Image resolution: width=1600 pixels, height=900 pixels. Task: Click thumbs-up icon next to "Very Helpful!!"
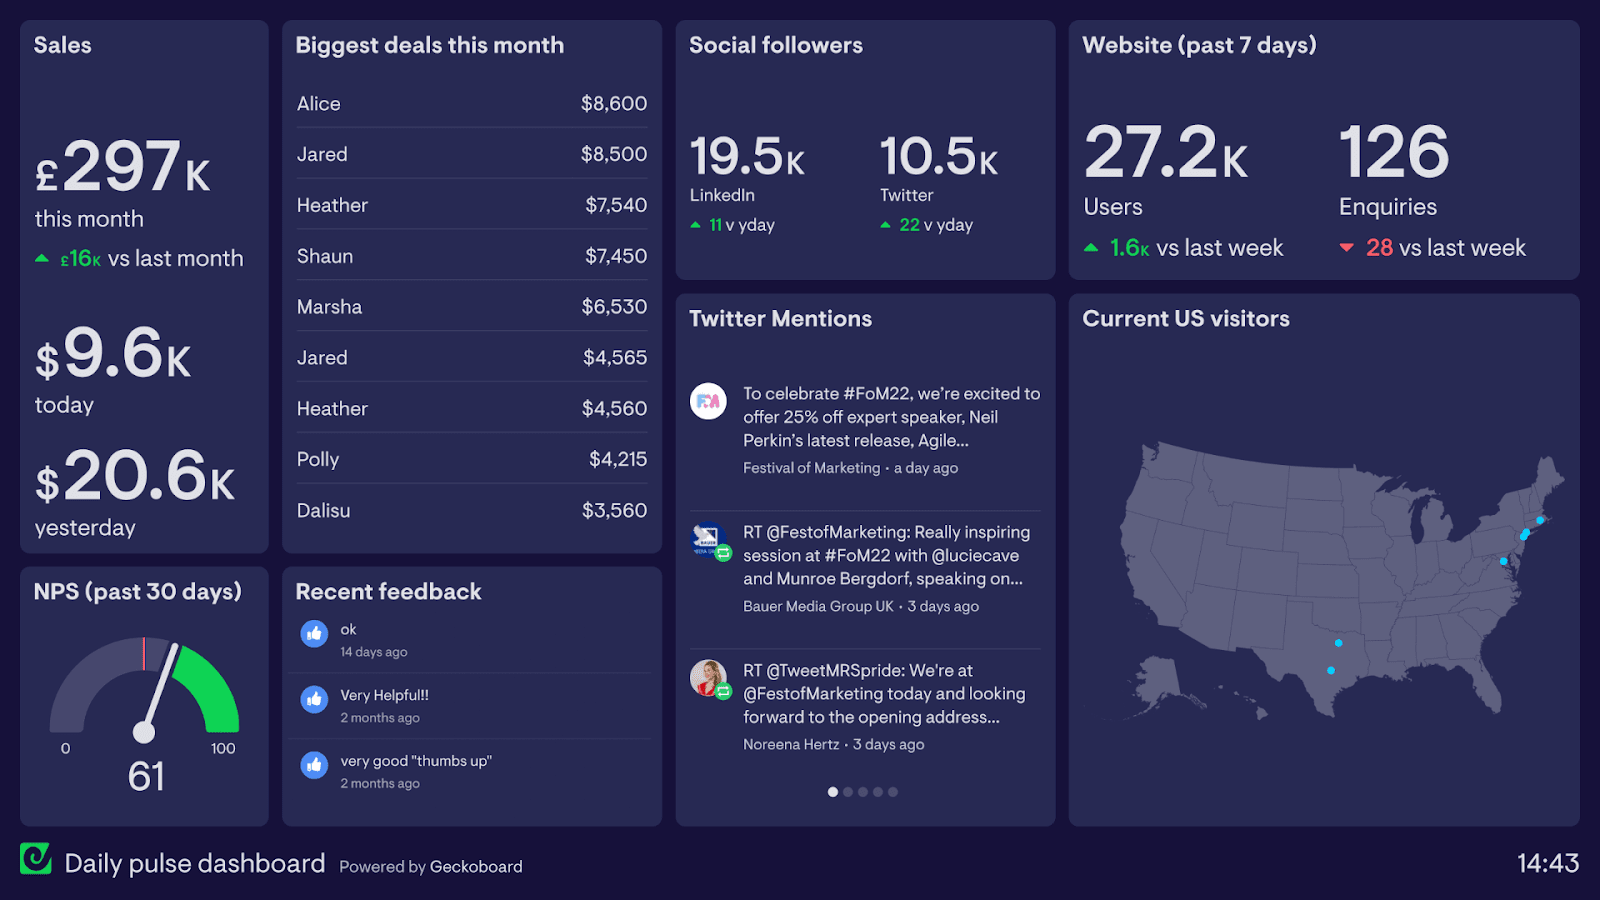tap(314, 699)
